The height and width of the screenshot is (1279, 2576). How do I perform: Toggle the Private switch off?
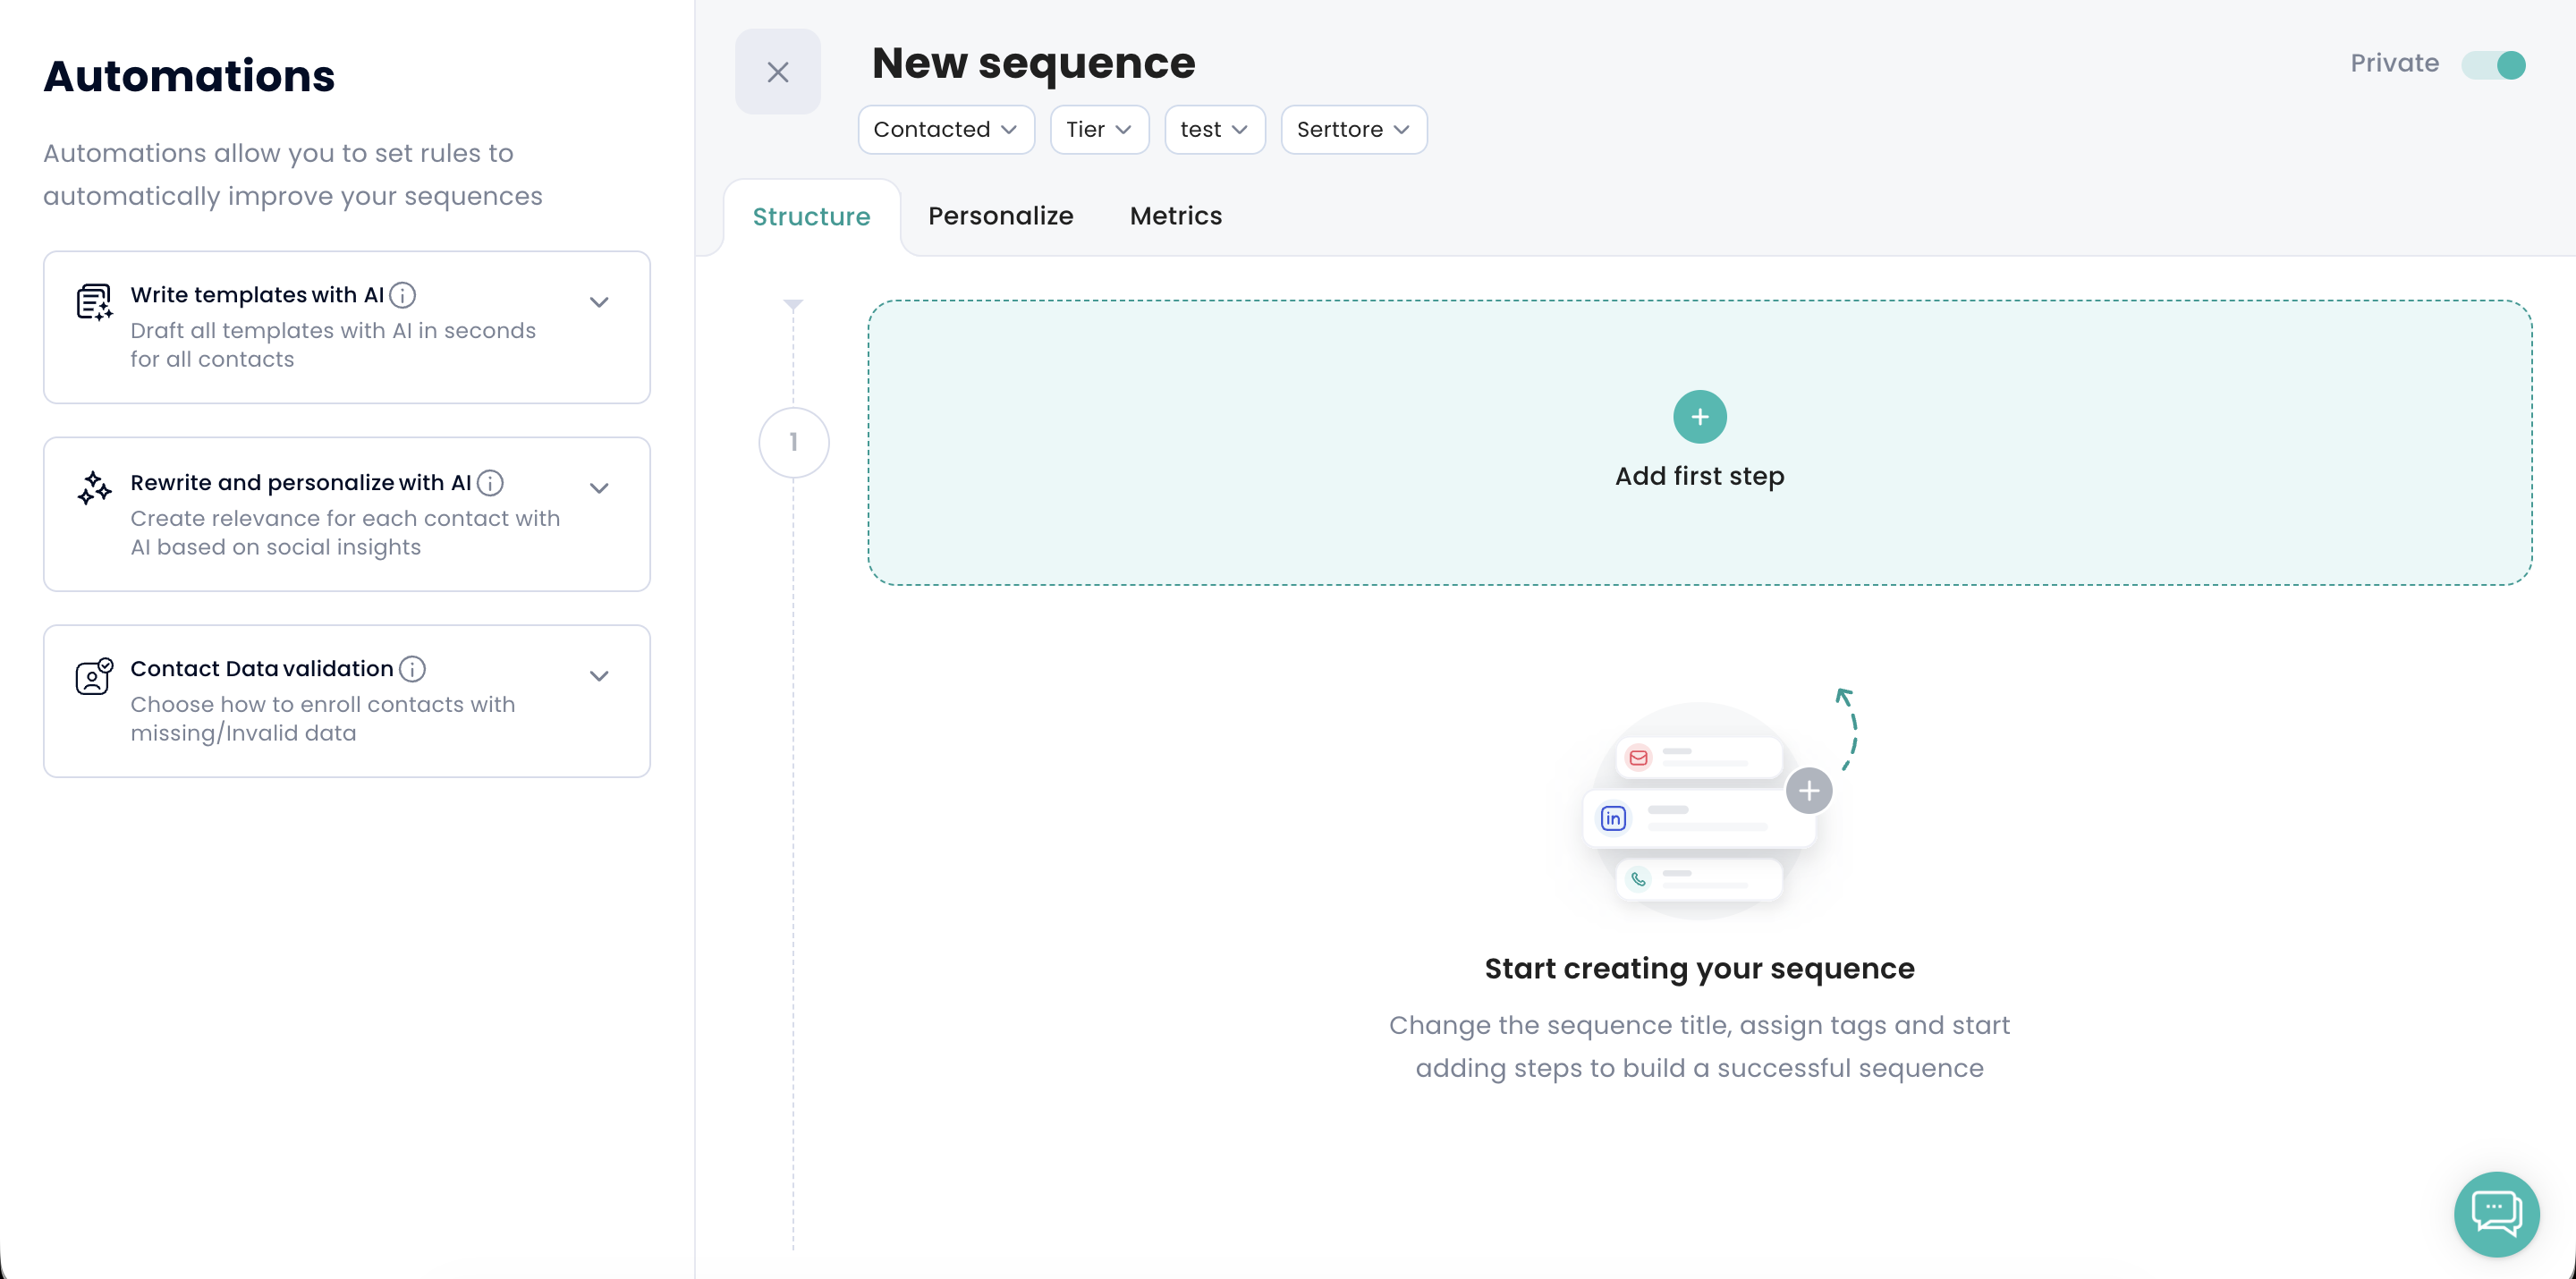(x=2493, y=65)
